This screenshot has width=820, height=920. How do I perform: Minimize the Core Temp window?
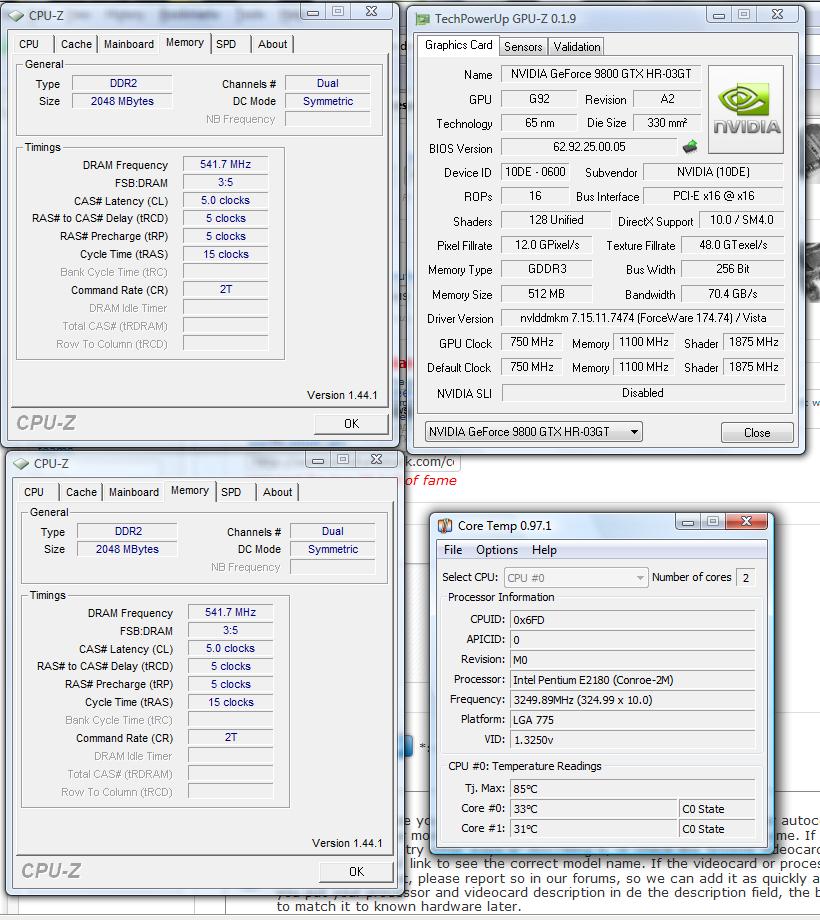(x=689, y=521)
